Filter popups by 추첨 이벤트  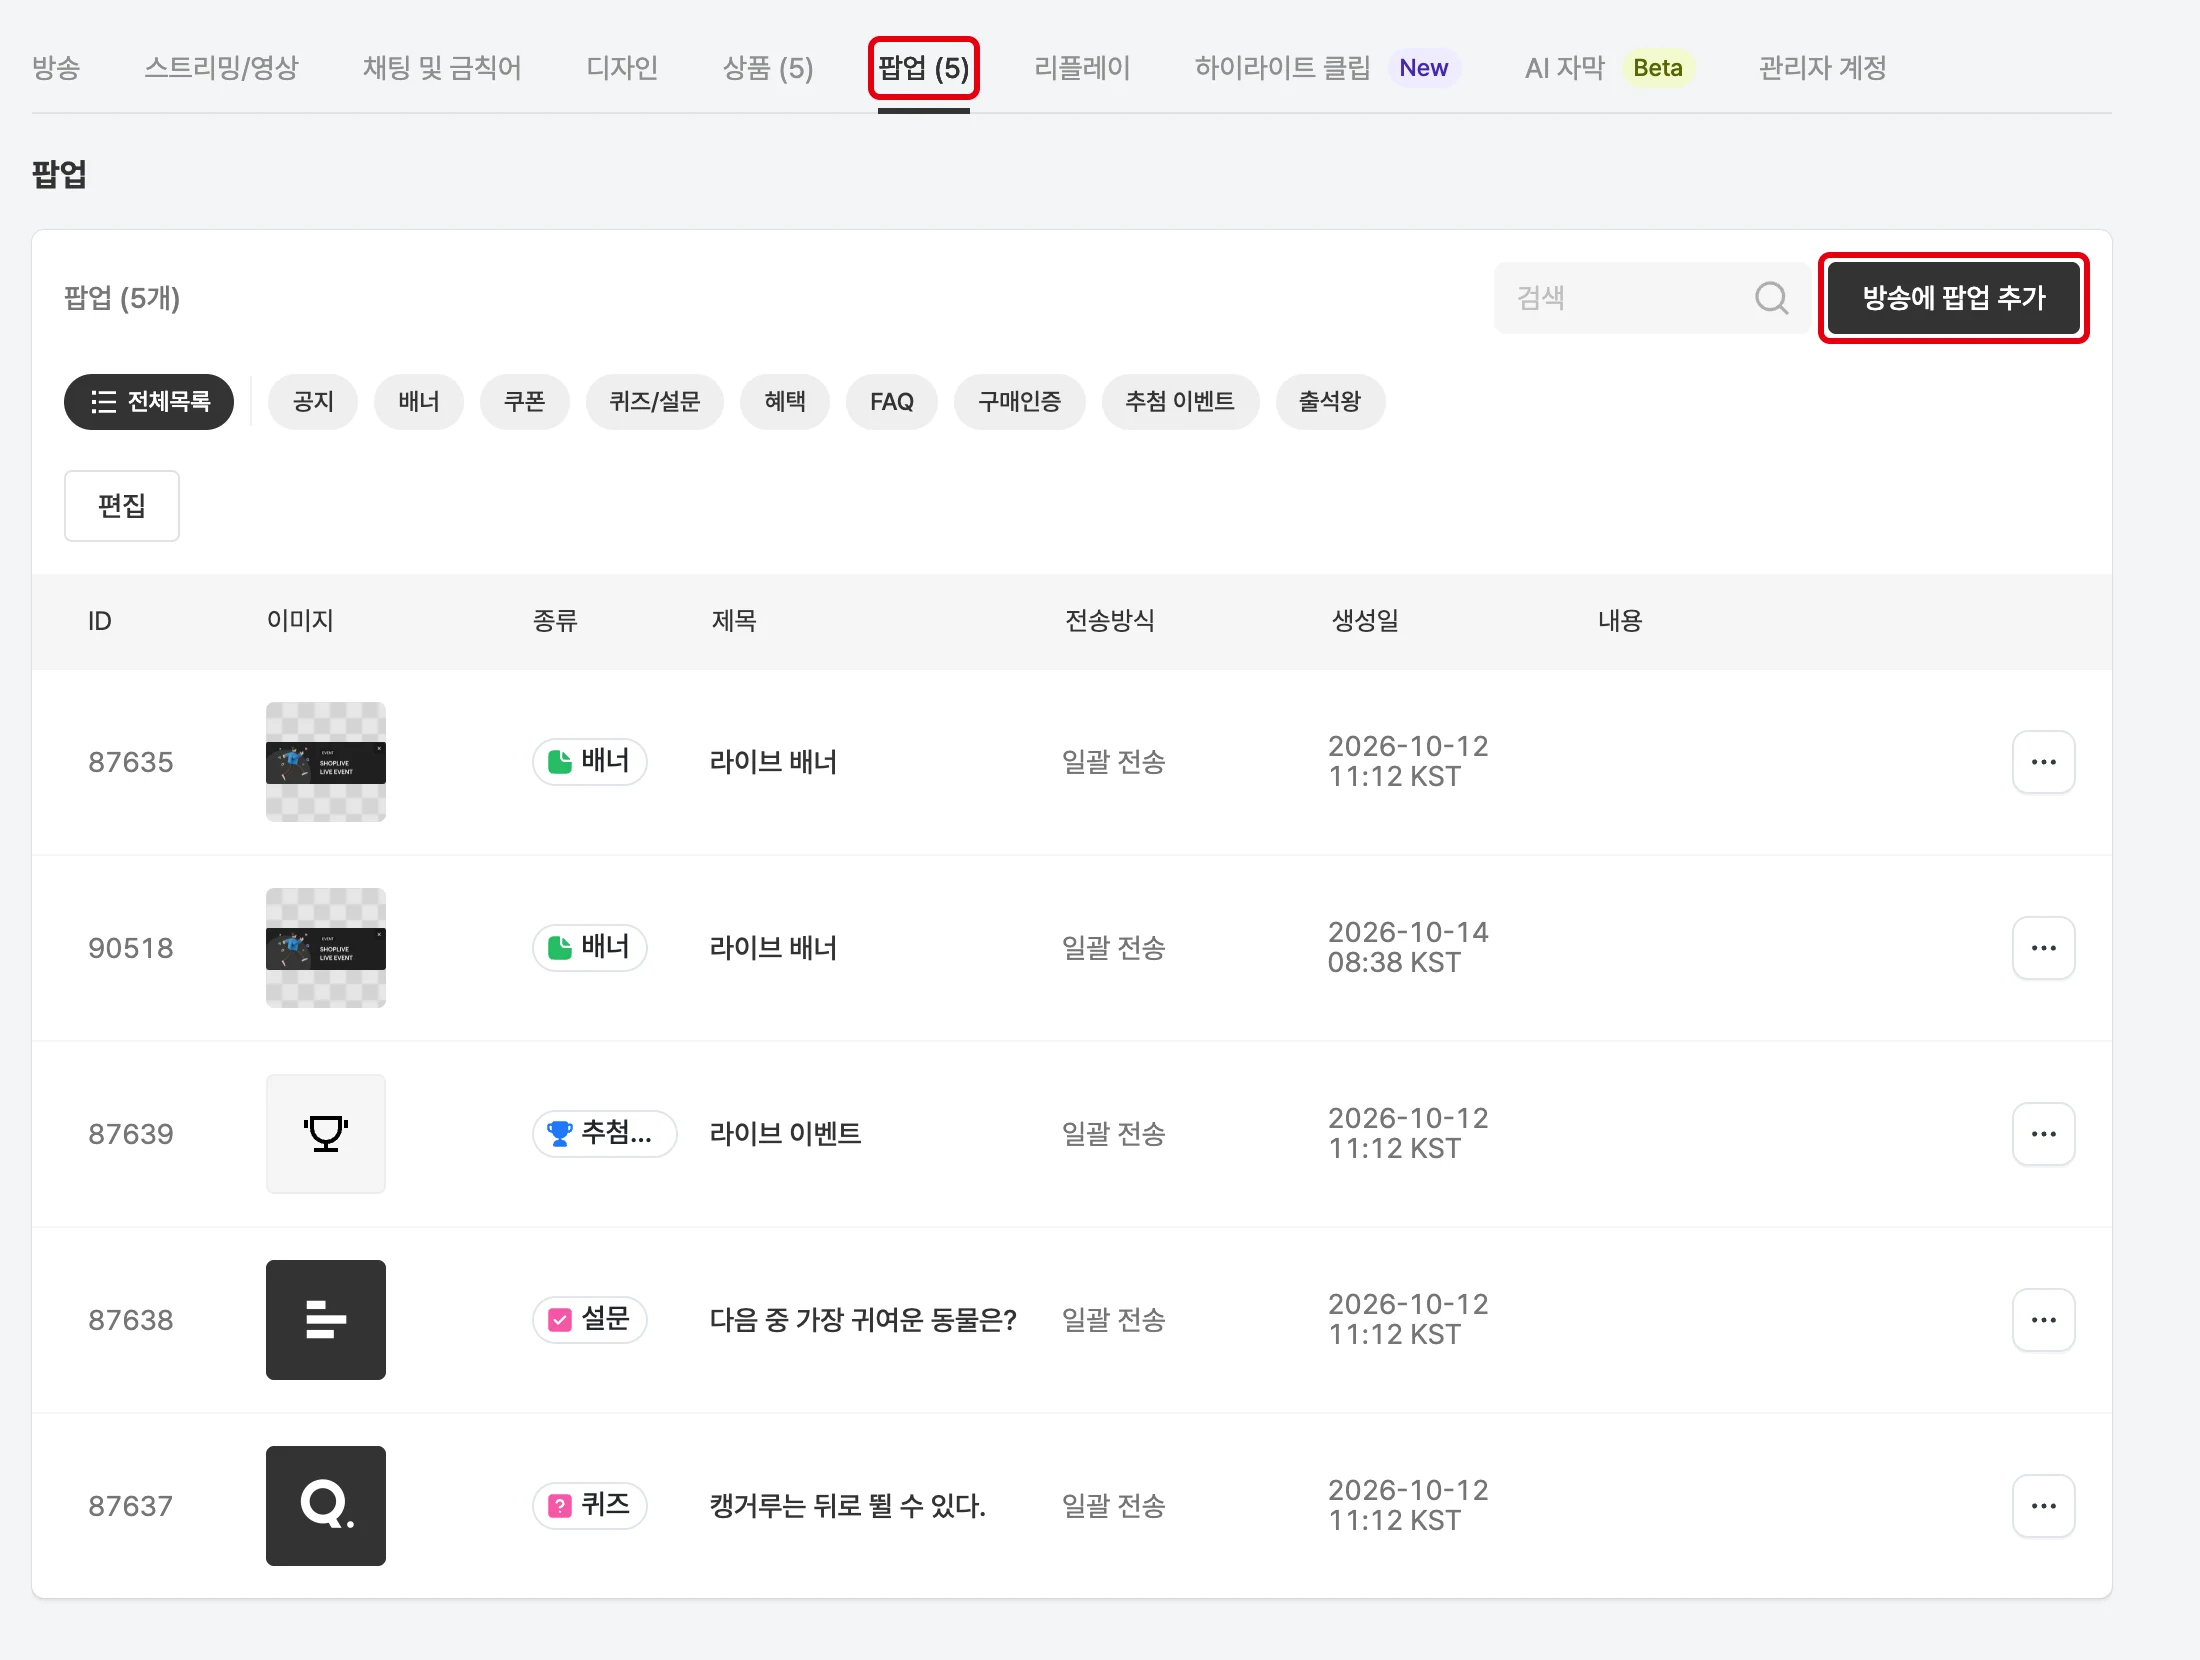[x=1180, y=402]
